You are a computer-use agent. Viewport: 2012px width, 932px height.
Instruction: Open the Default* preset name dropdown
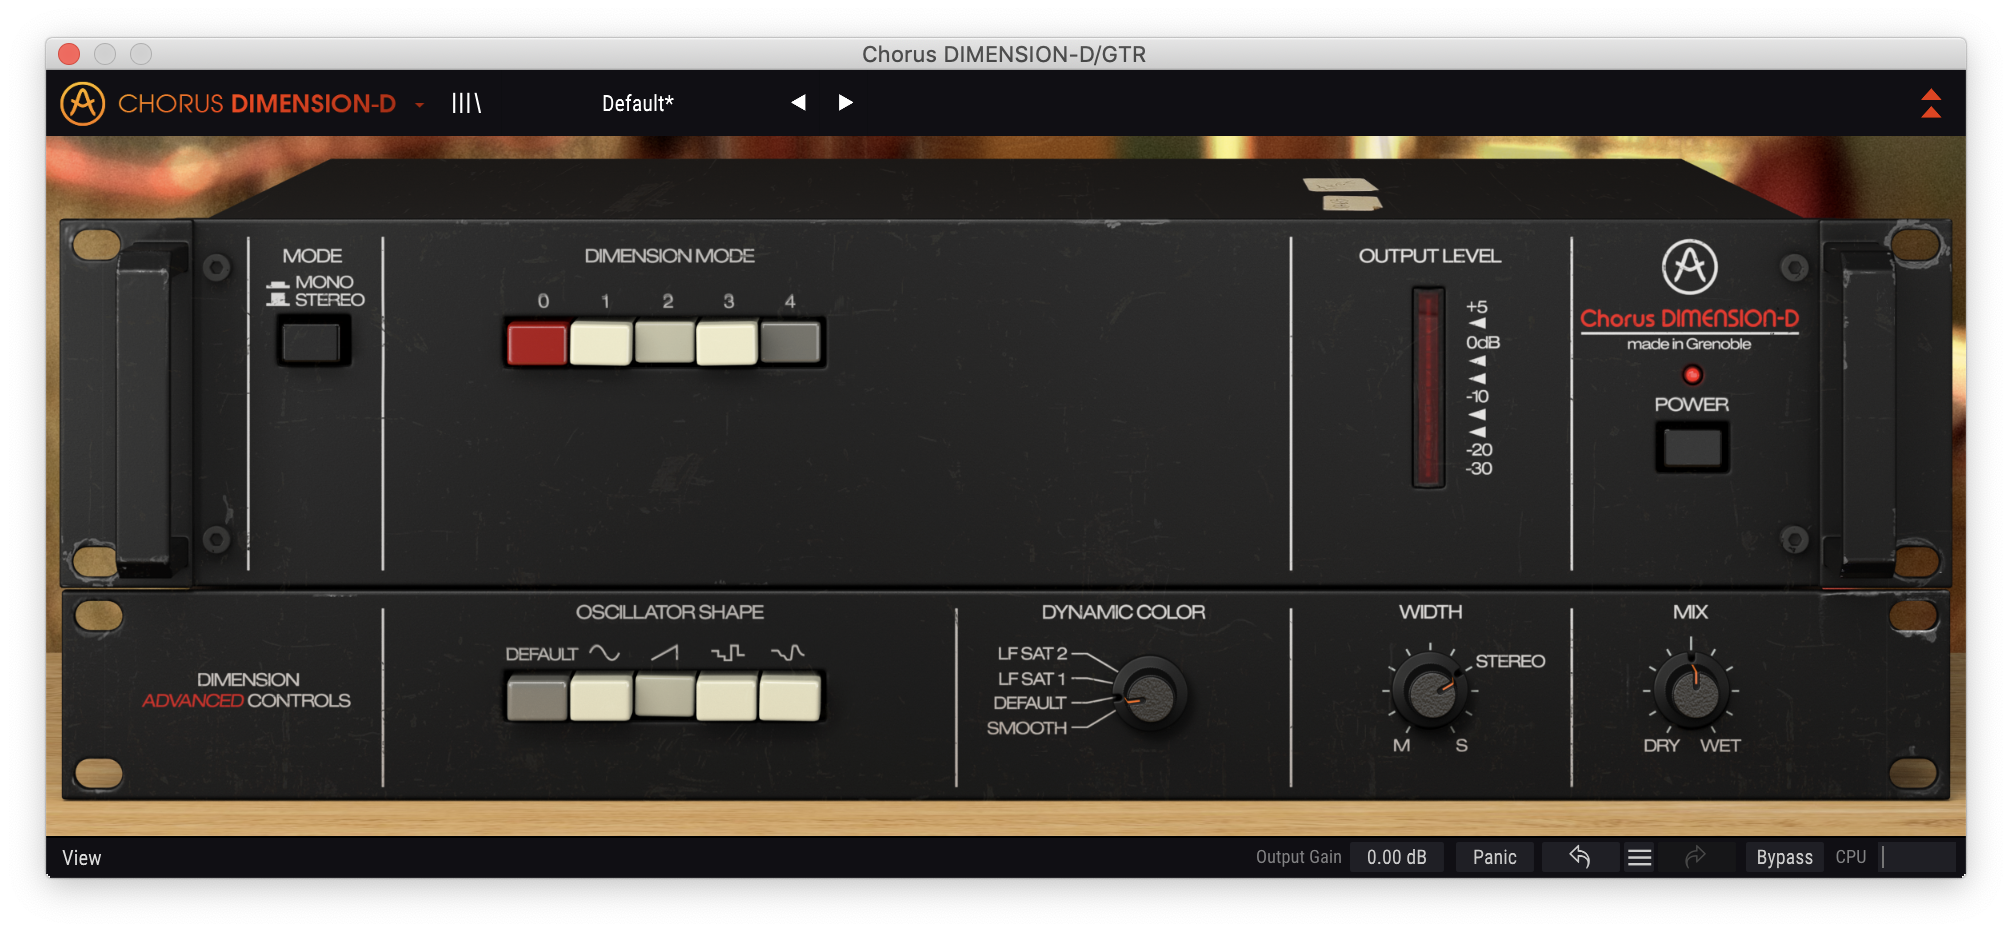click(637, 101)
